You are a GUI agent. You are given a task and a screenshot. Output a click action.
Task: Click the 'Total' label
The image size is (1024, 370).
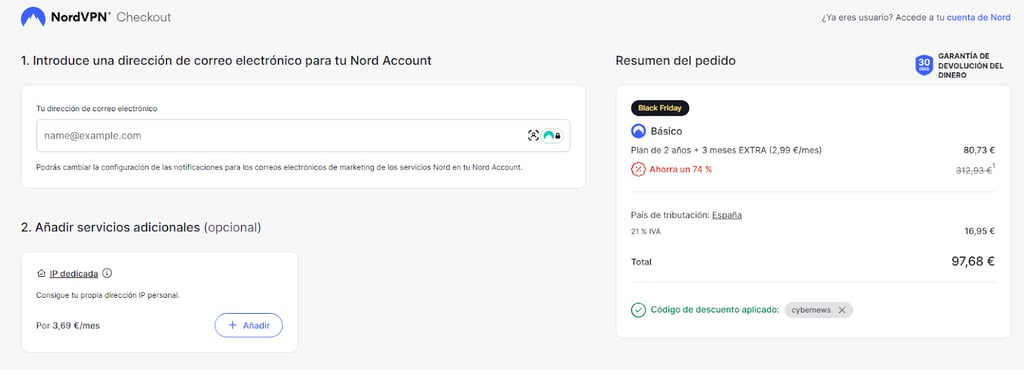[641, 262]
